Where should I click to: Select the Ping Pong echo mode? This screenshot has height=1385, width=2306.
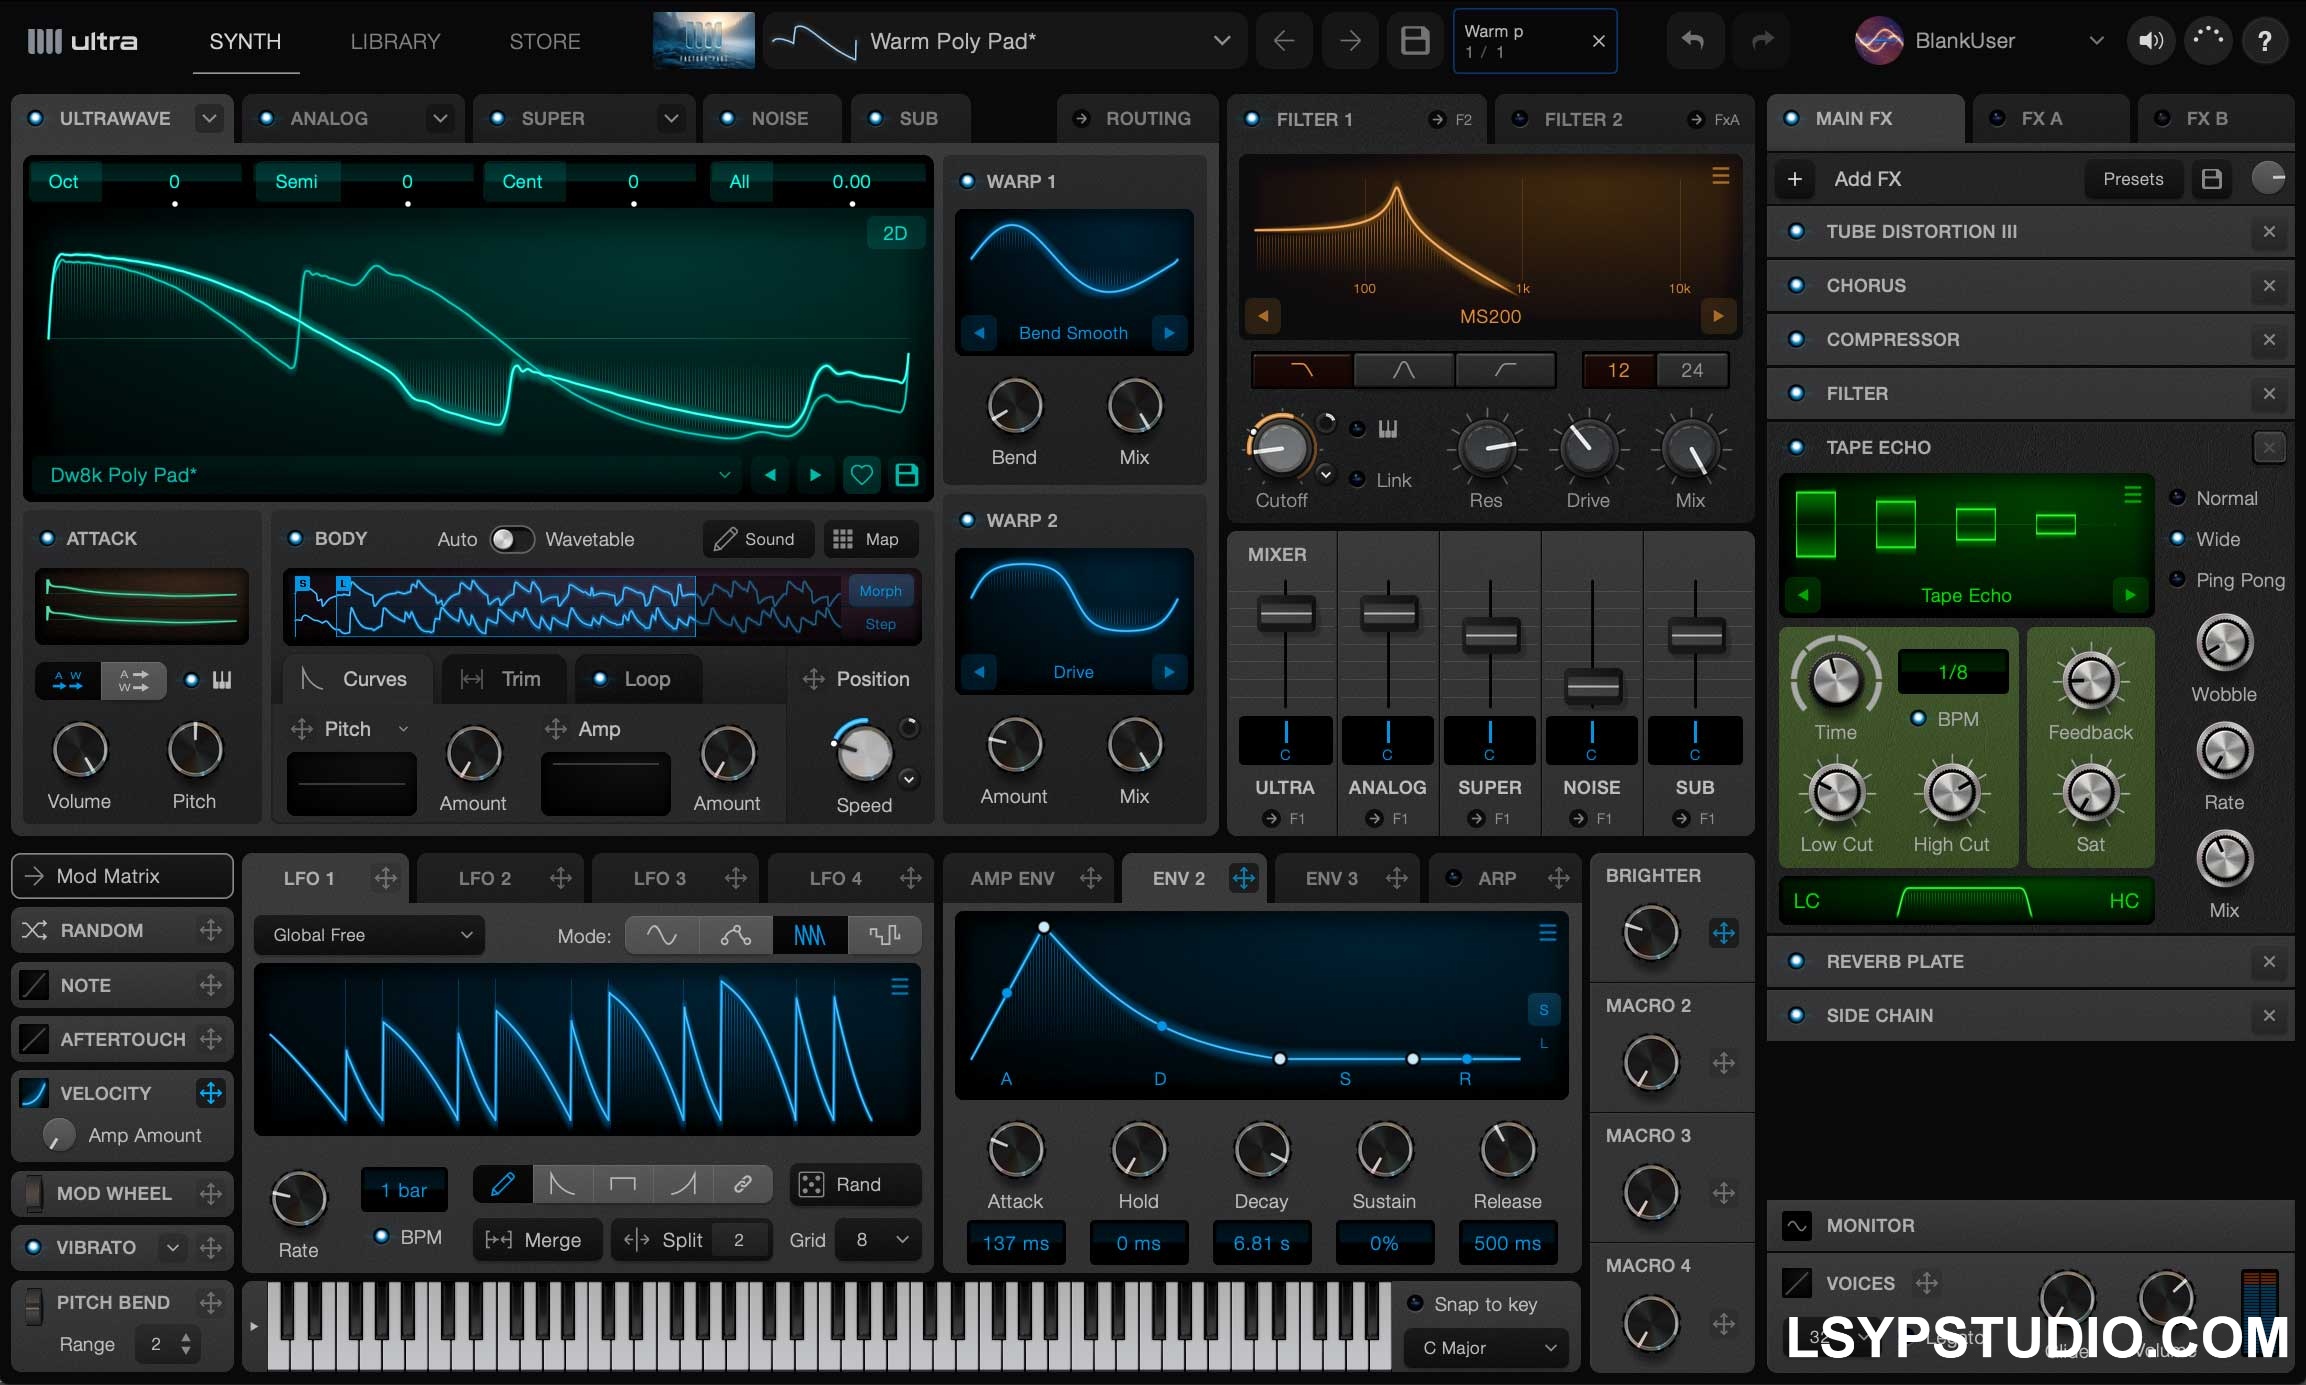(2177, 580)
